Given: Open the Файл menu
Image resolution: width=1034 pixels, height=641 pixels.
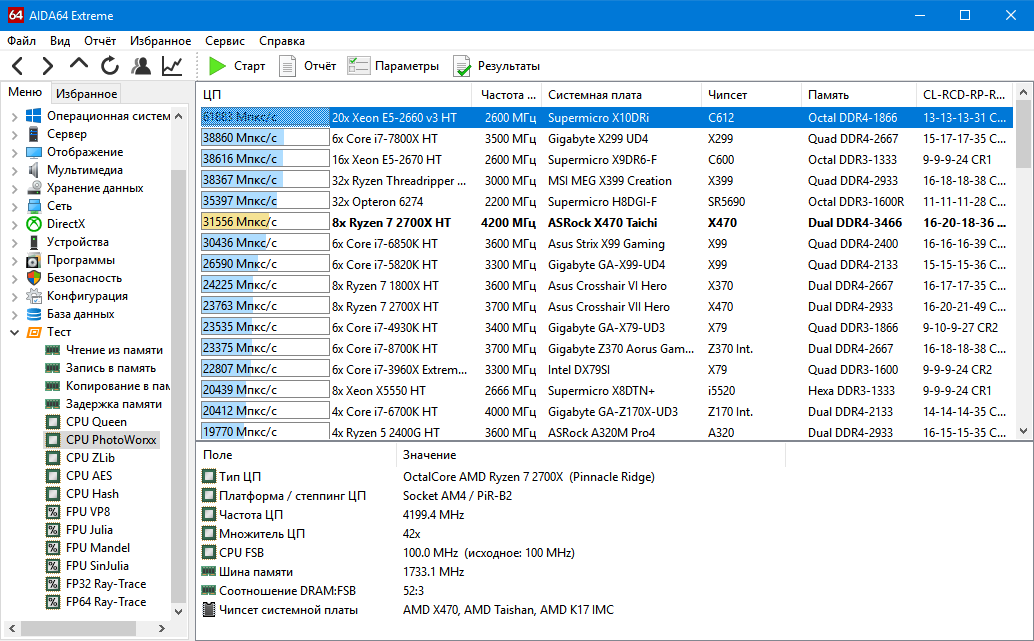Looking at the screenshot, I should [x=22, y=41].
